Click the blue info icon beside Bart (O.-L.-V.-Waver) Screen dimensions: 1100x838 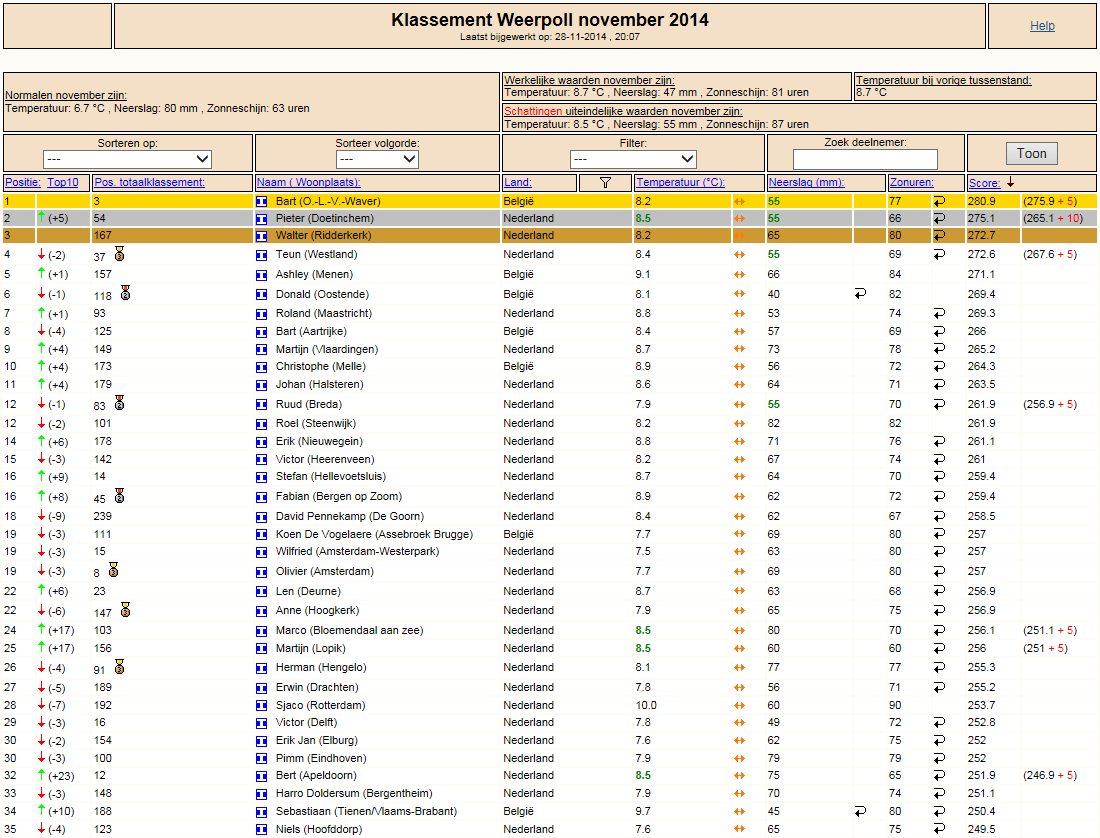coord(262,201)
